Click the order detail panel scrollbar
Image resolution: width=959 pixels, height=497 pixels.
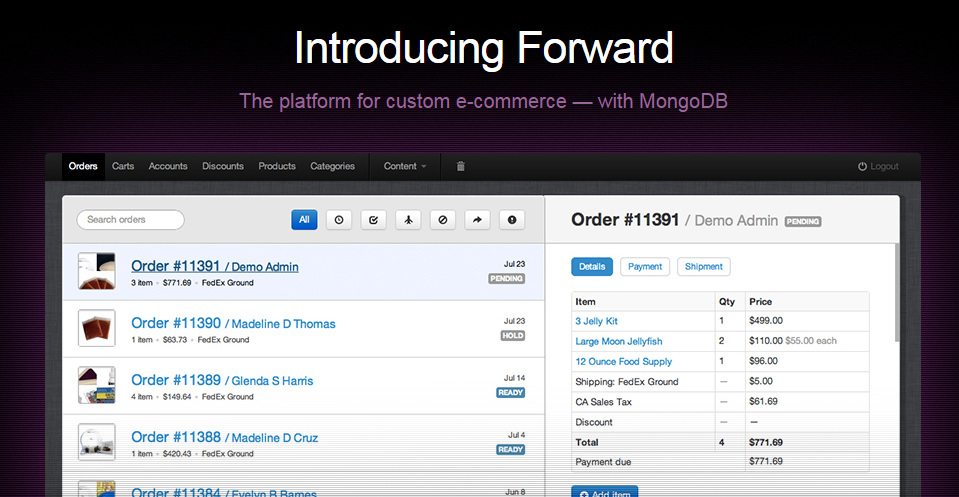pyautogui.click(x=897, y=292)
